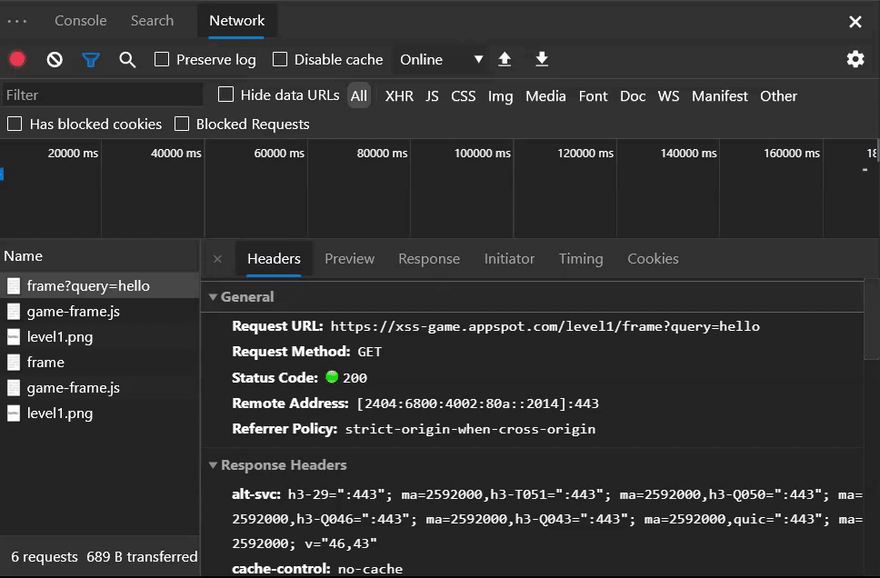Viewport: 880px width, 578px height.
Task: Select the Network tab
Action: pyautogui.click(x=236, y=21)
